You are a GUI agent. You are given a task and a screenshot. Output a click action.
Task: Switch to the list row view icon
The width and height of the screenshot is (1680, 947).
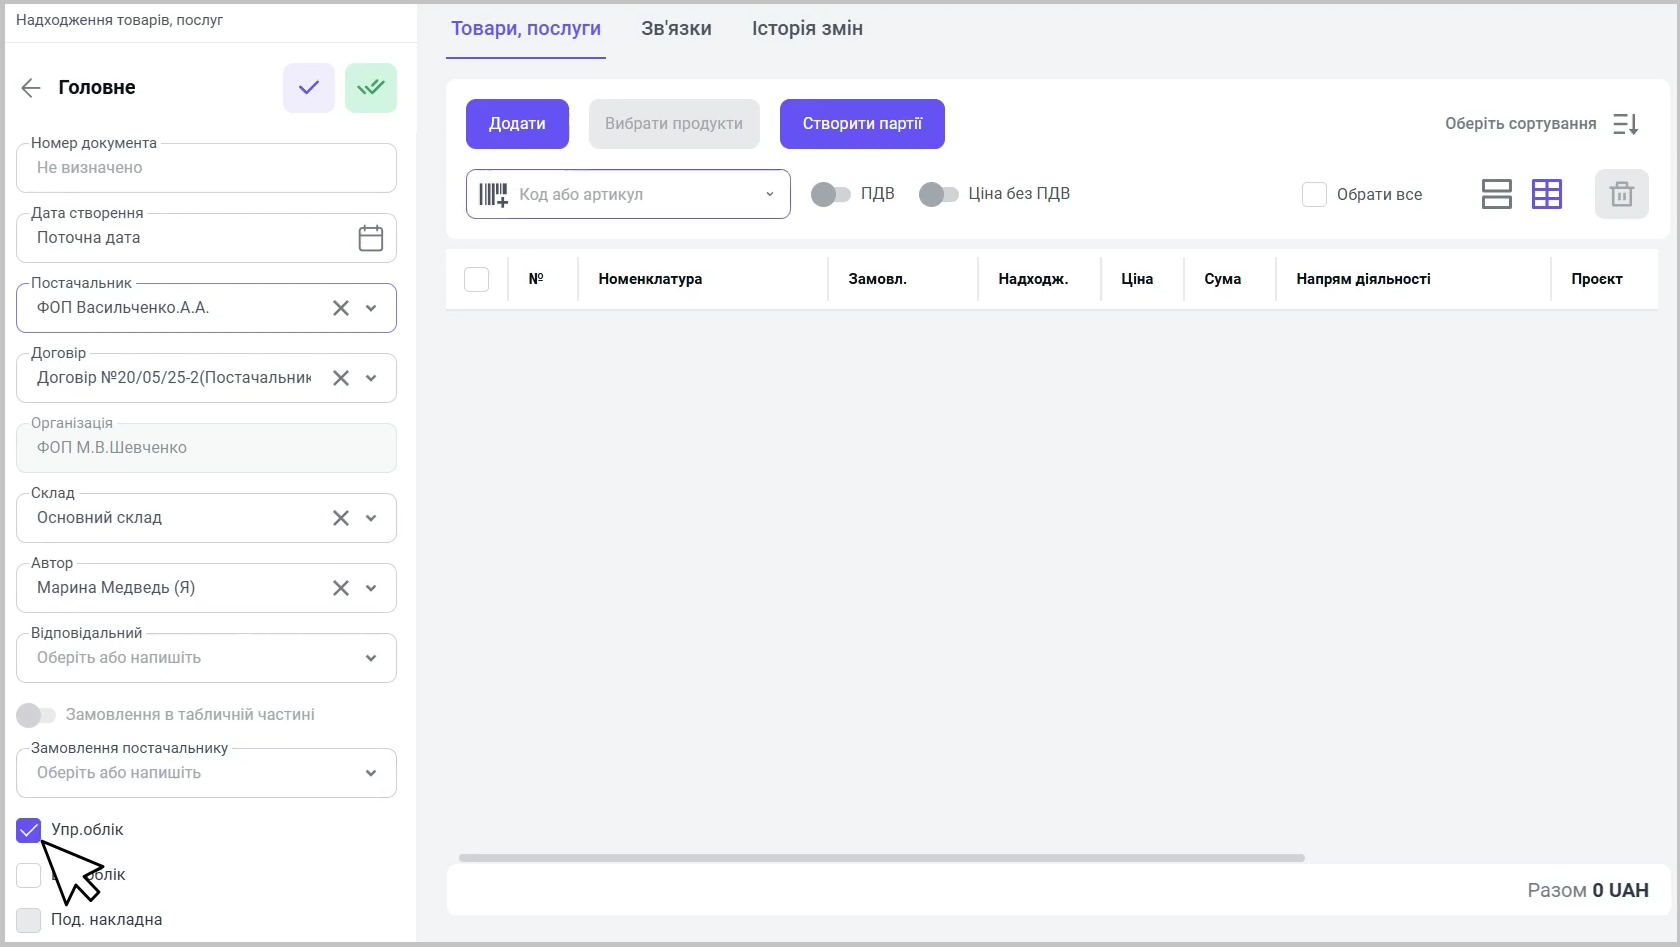[x=1496, y=194]
